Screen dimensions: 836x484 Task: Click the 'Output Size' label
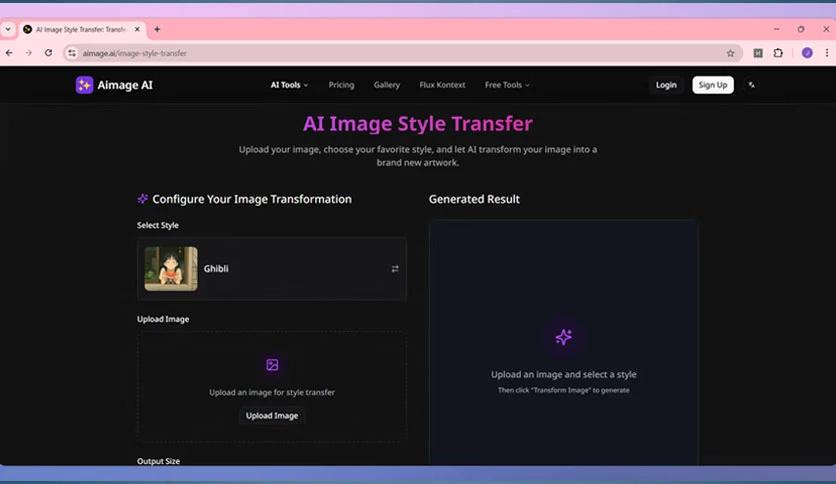158,461
